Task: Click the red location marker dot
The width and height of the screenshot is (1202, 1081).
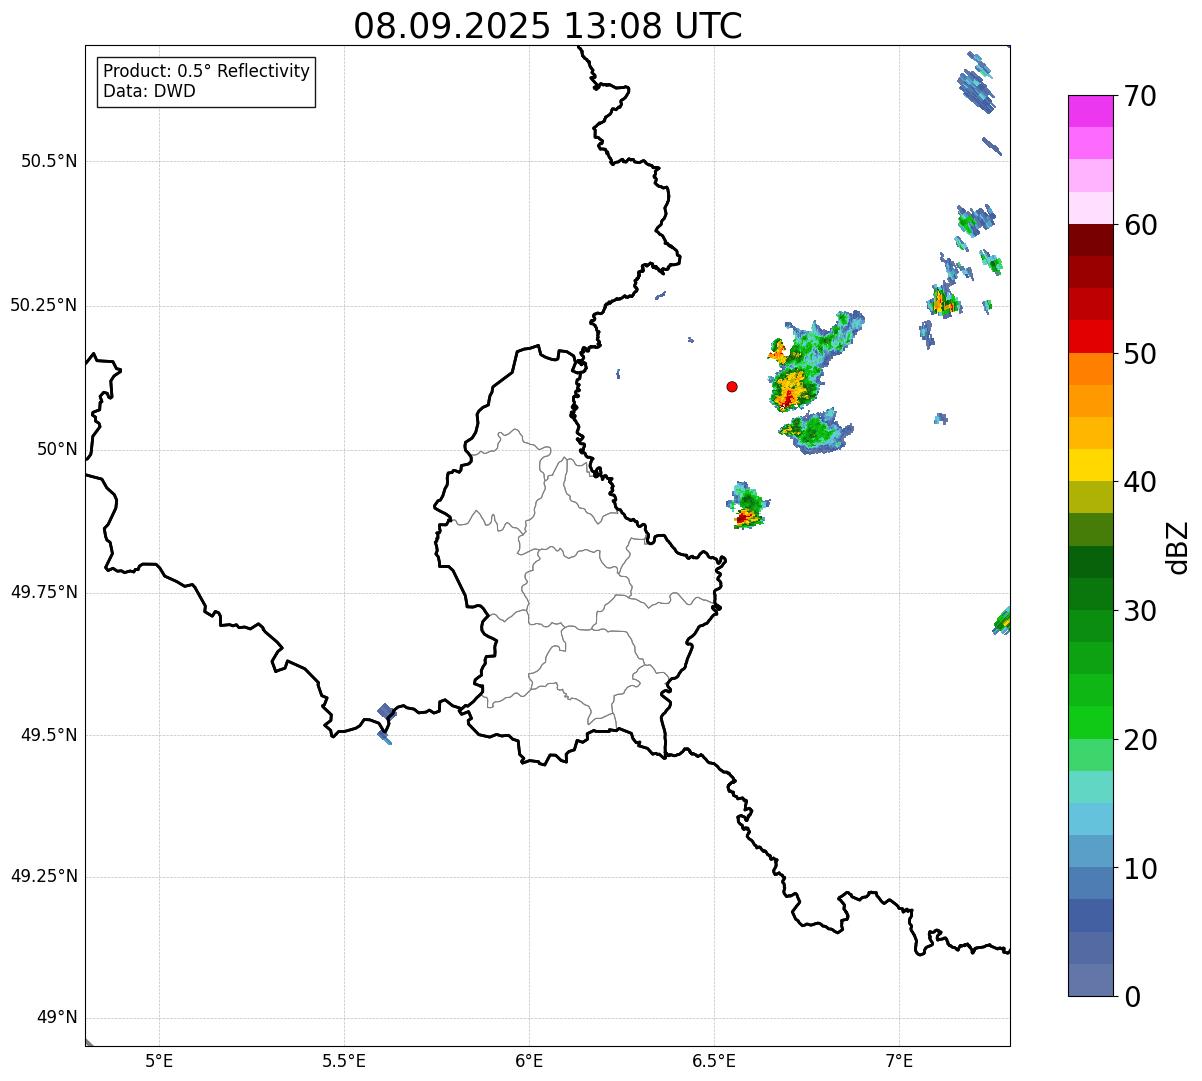Action: tap(732, 386)
